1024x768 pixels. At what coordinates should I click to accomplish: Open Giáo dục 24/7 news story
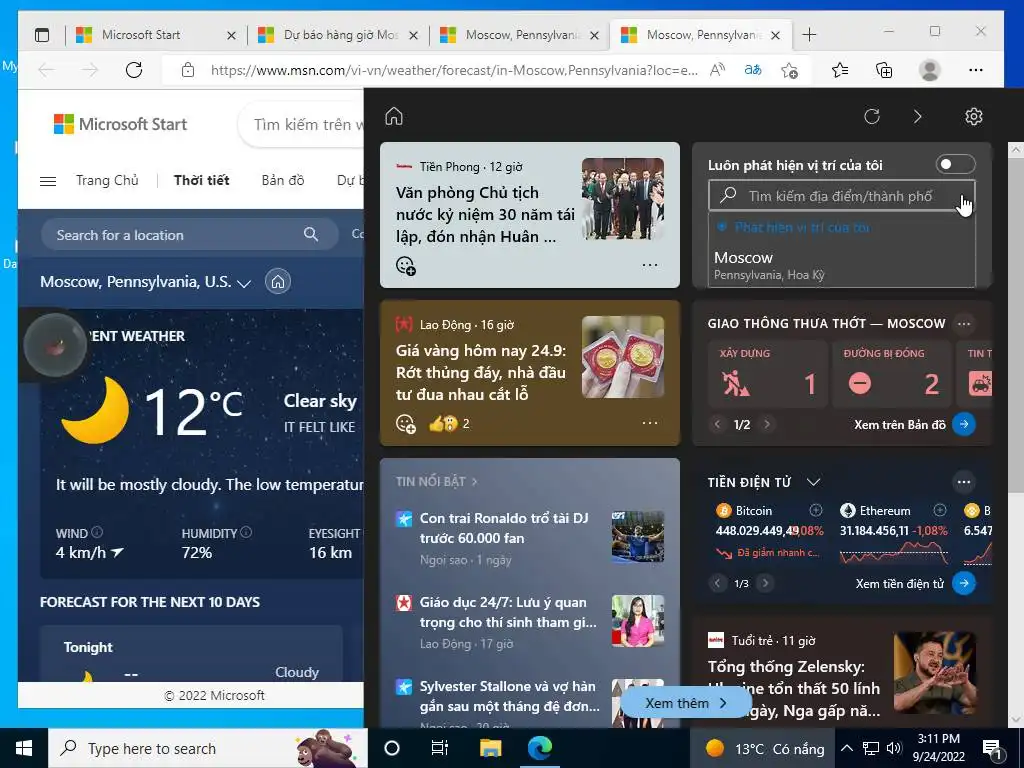coord(508,612)
